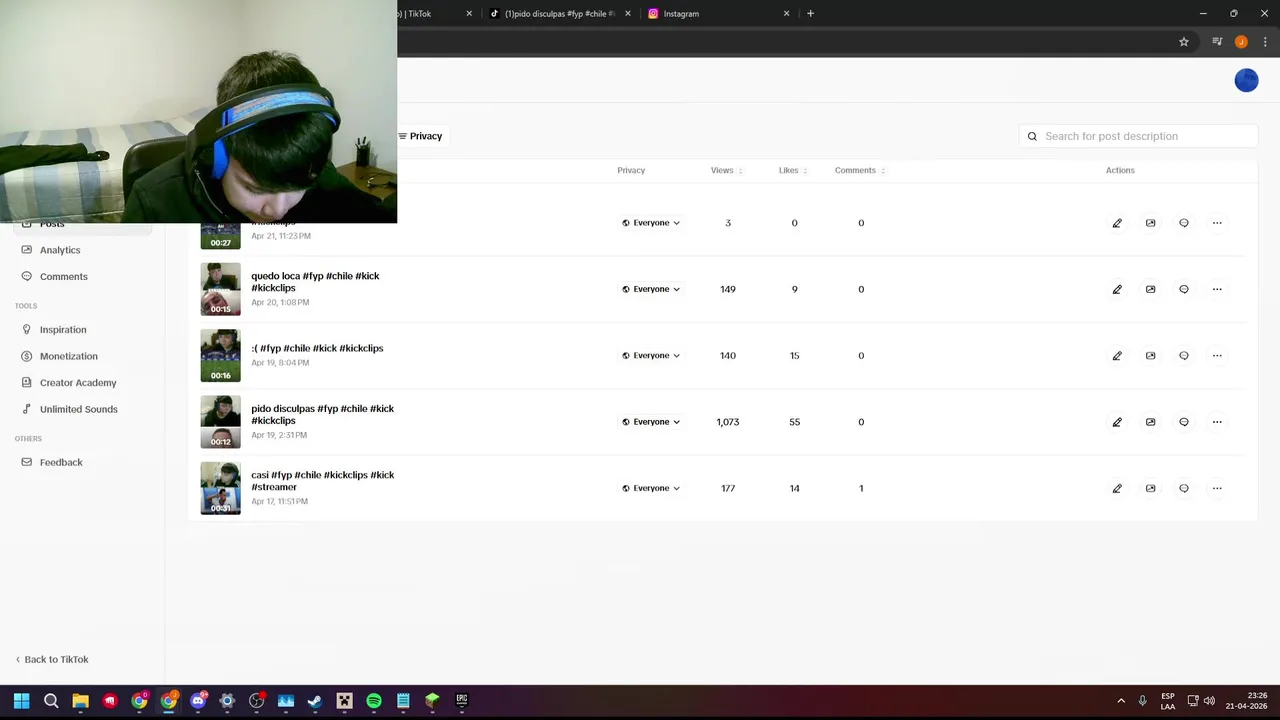1280x720 pixels.
Task: Click the blue profile avatar
Action: click(x=1246, y=80)
